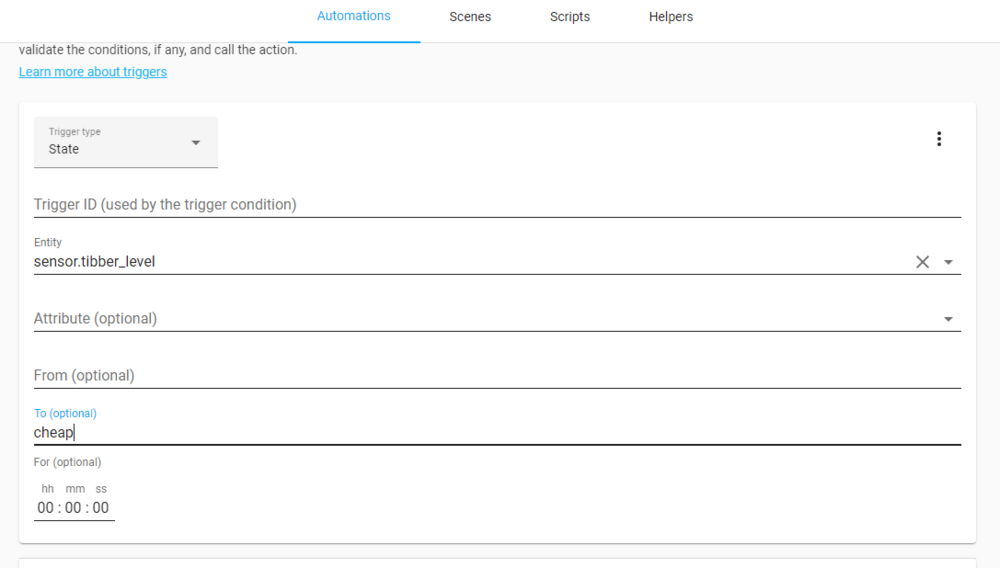The width and height of the screenshot is (1000, 568).
Task: Open the Trigger type dropdown arrow
Action: pyautogui.click(x=196, y=143)
